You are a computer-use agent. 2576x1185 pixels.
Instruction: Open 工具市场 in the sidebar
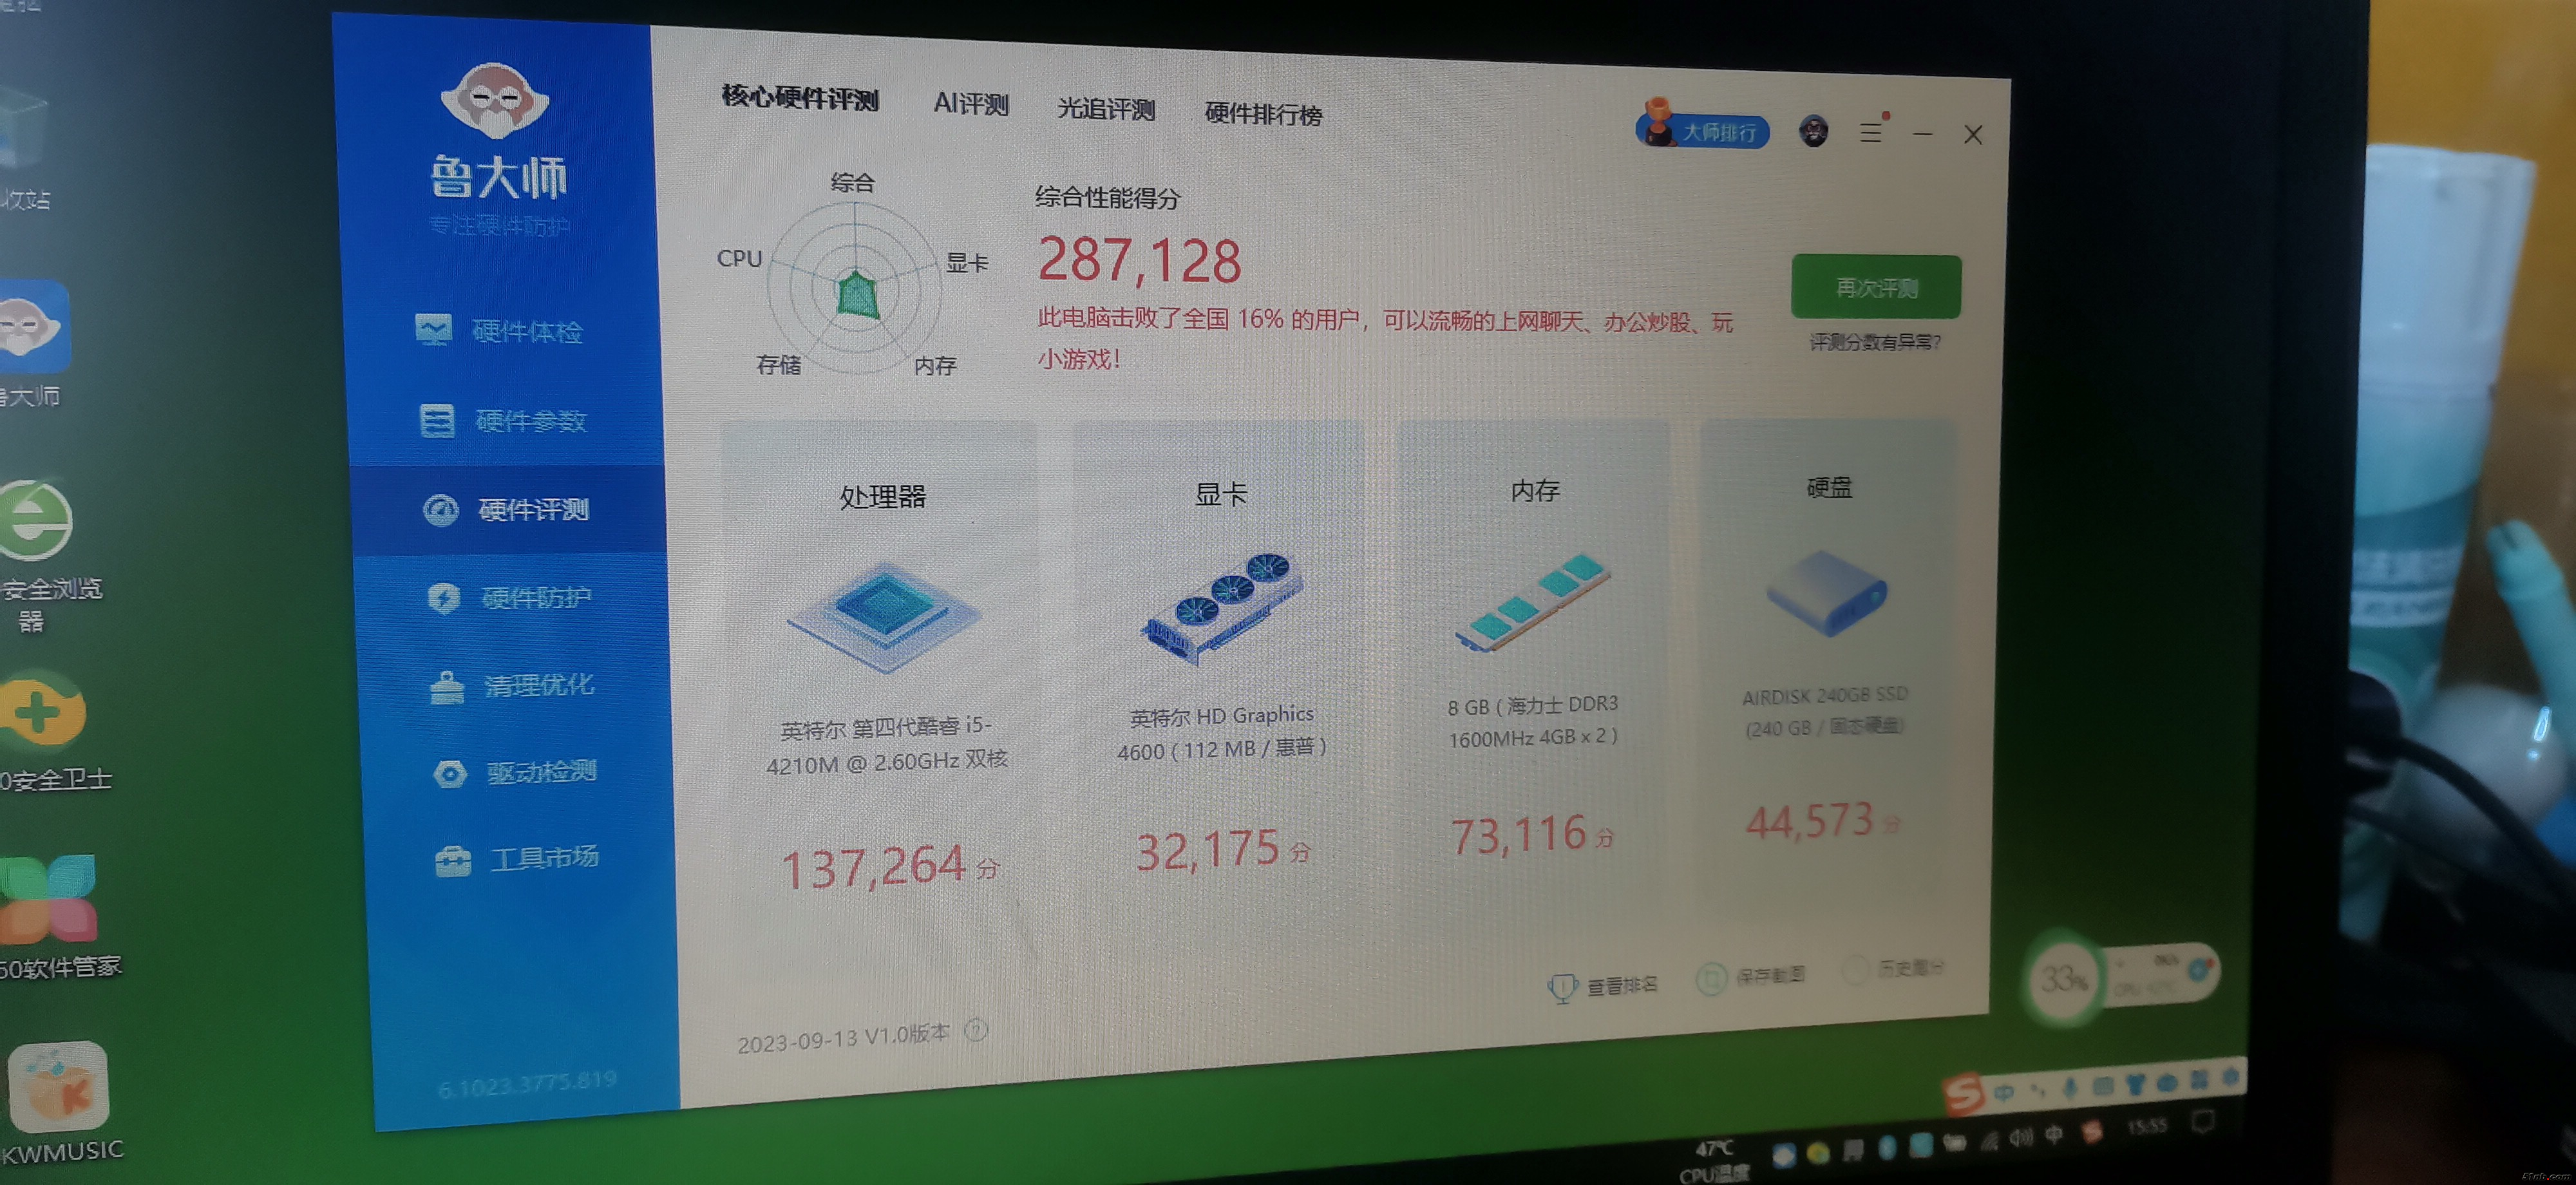pos(518,858)
